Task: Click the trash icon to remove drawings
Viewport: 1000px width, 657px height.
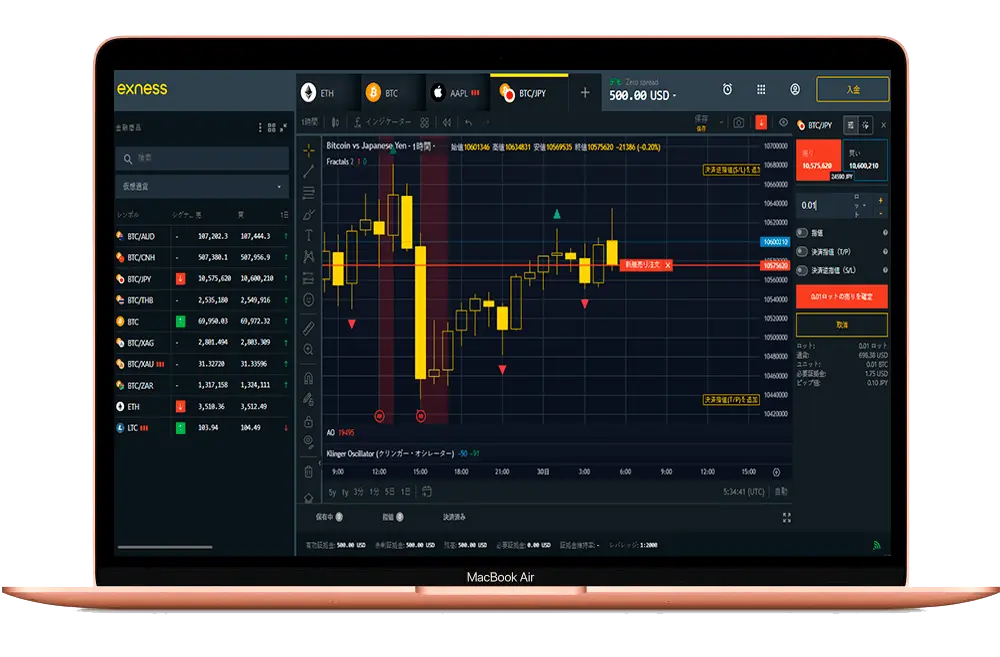Action: [308, 471]
